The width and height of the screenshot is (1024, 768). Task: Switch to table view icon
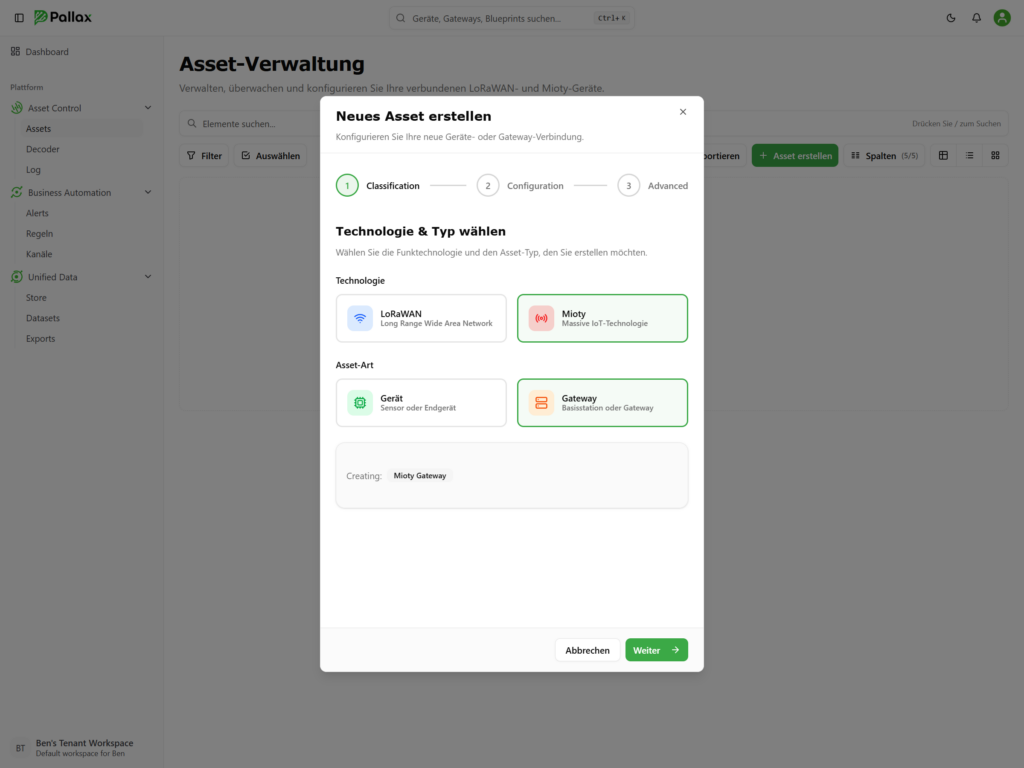point(943,156)
